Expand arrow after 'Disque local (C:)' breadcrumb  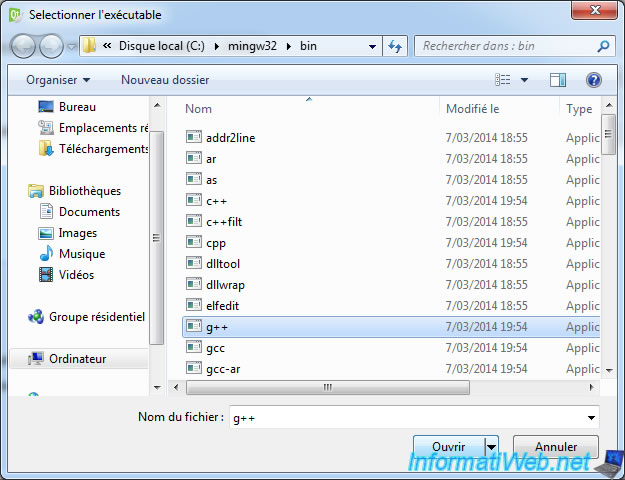pos(216,47)
